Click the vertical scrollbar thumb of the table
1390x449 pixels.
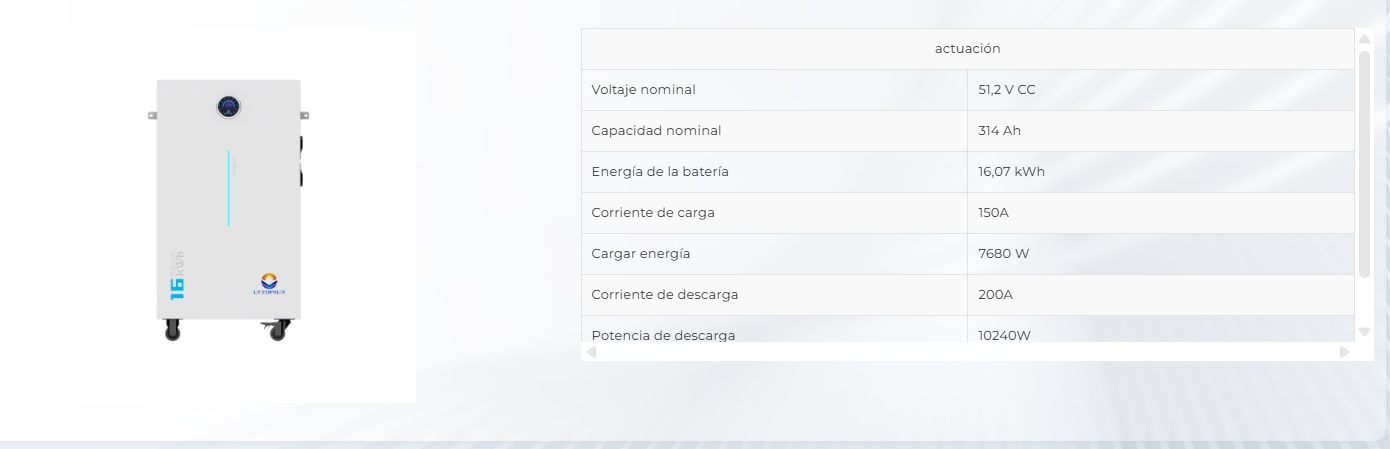(1364, 164)
